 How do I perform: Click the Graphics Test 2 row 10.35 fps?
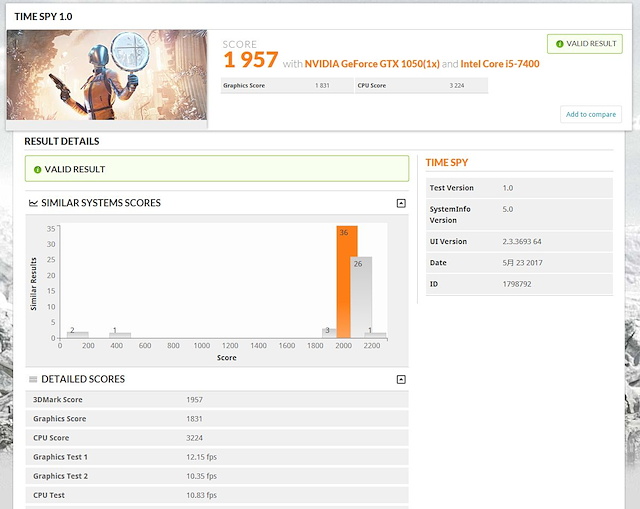click(217, 476)
